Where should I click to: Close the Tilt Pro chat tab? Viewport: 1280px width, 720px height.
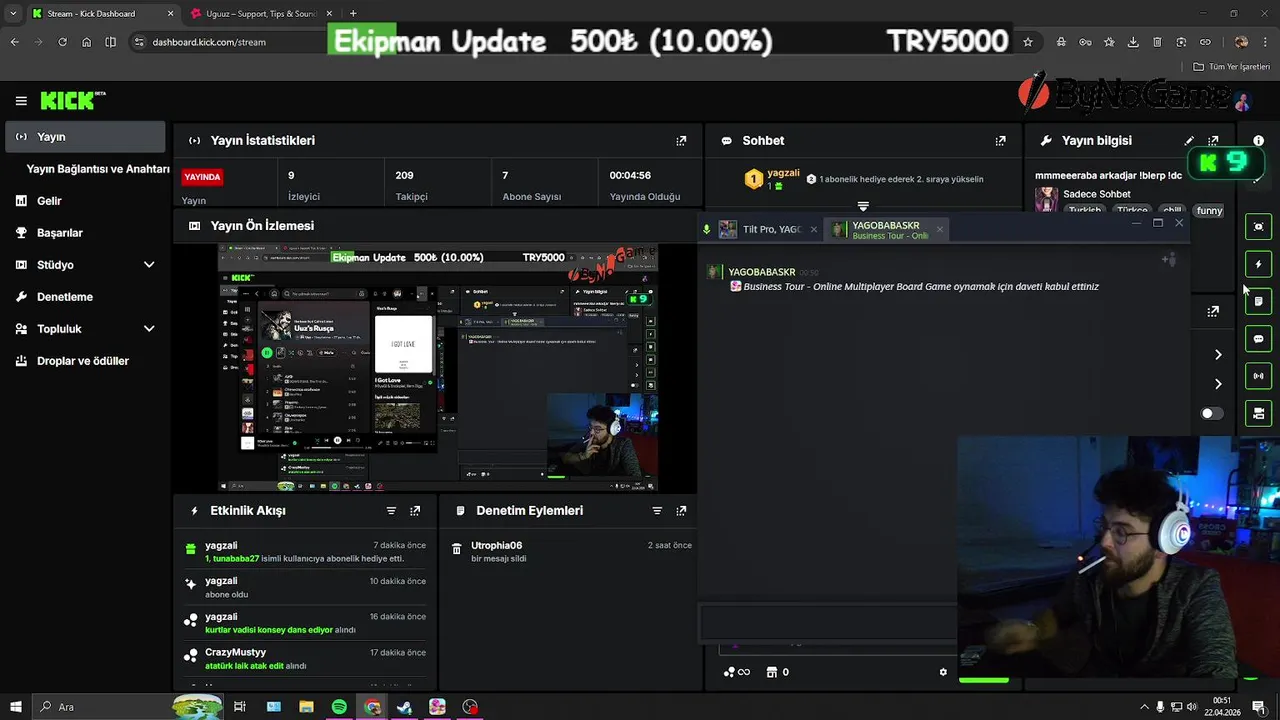(813, 229)
